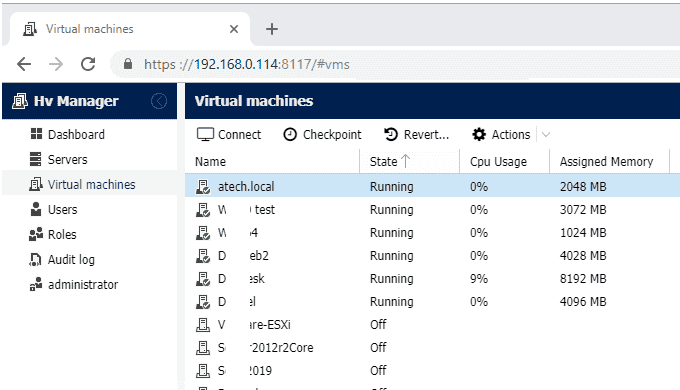Select the Virtual machines sidebar icon
The height and width of the screenshot is (390, 680).
36,184
